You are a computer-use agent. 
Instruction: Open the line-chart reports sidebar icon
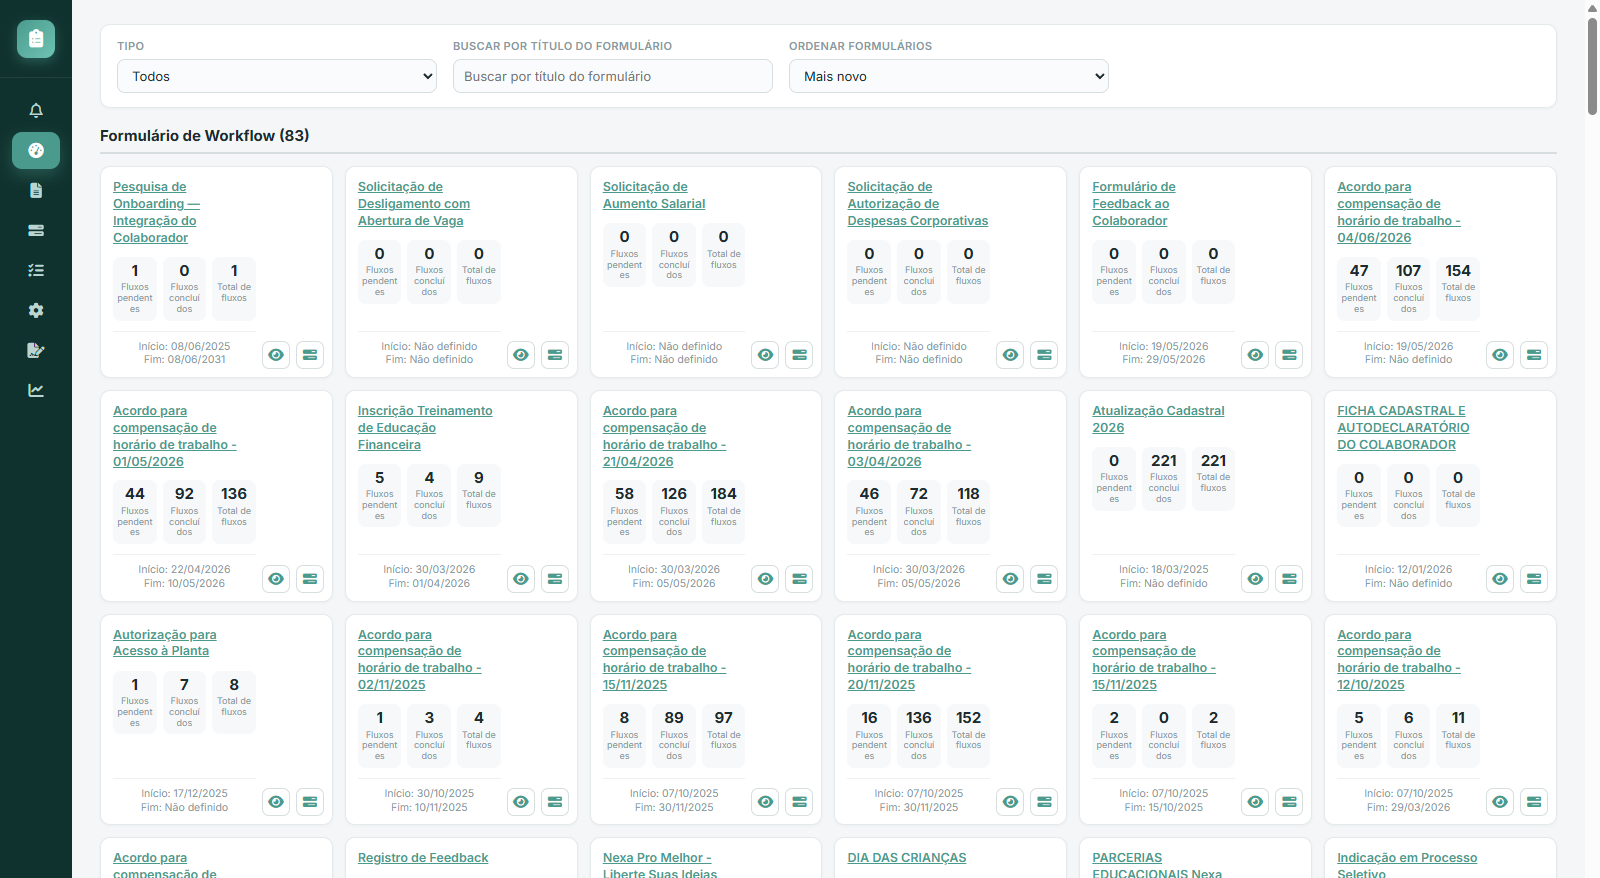36,391
